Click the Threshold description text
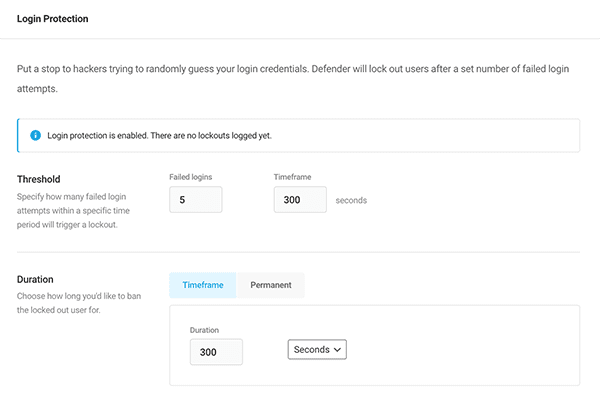 (x=80, y=210)
